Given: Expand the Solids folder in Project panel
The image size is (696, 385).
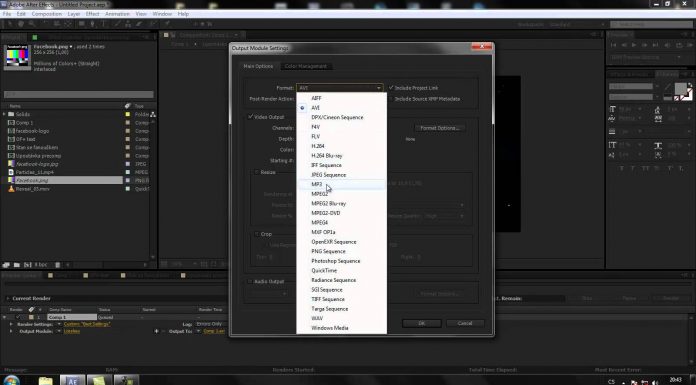Looking at the screenshot, I should [x=4, y=114].
